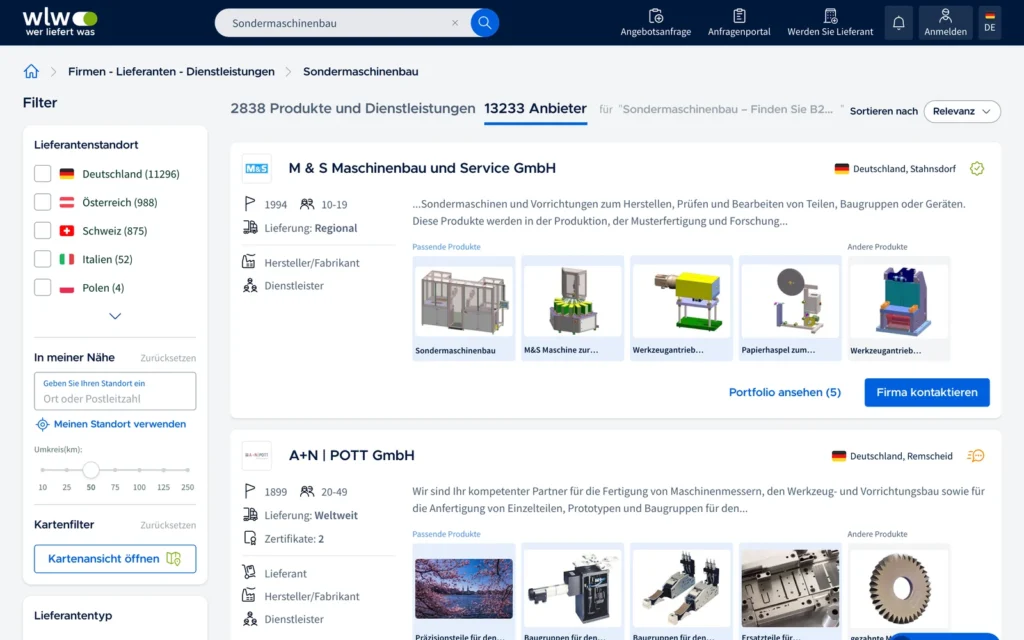The width and height of the screenshot is (1024, 640).
Task: Click the A+N POTT company logo
Action: coord(257,455)
